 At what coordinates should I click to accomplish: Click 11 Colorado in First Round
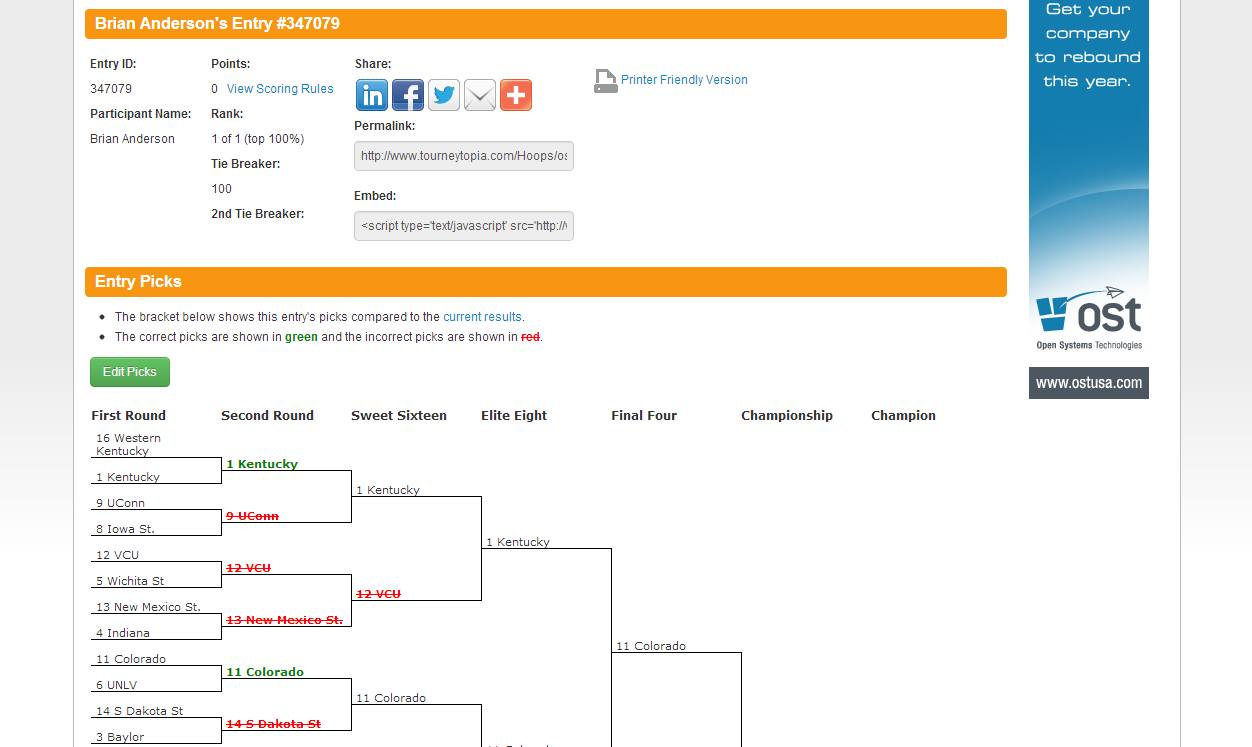[131, 659]
